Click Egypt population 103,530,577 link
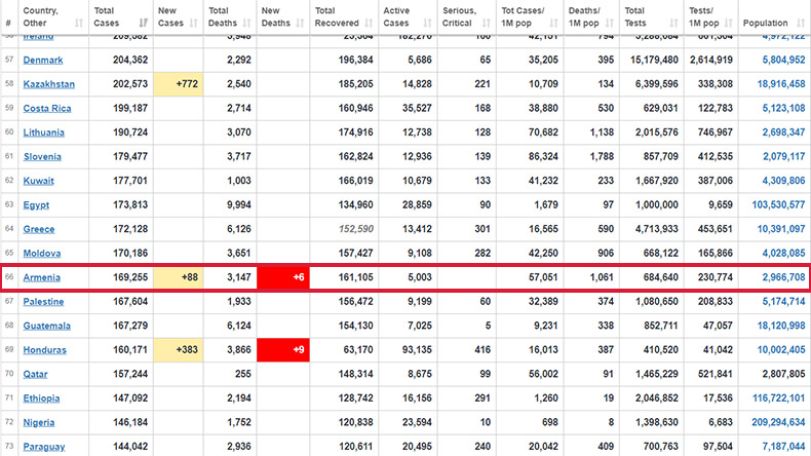 [x=778, y=205]
